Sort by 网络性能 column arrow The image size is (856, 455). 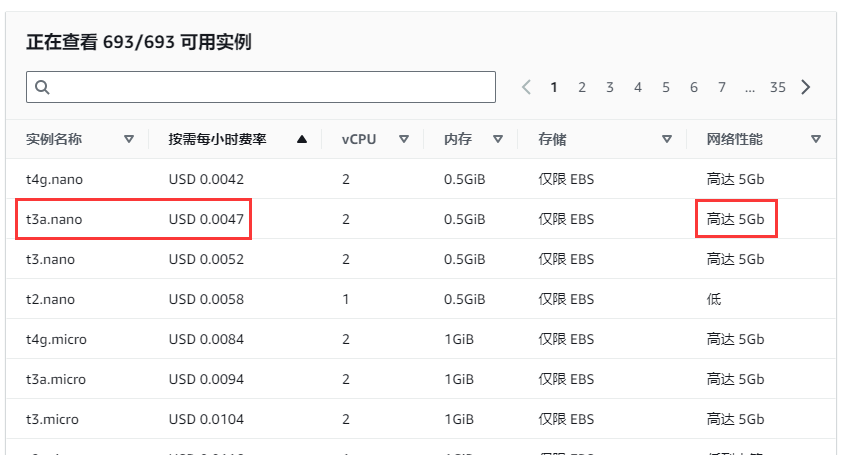[816, 139]
